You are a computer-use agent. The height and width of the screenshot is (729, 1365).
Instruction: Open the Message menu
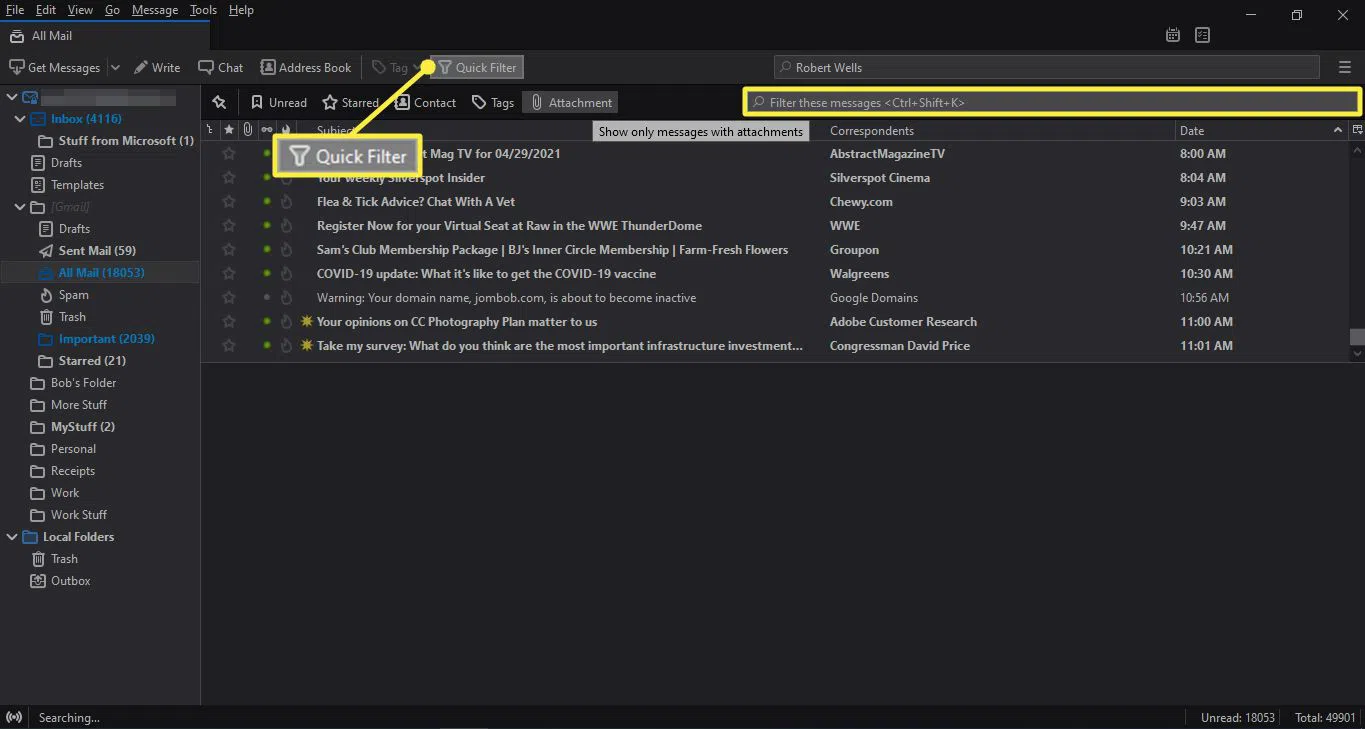(x=154, y=10)
